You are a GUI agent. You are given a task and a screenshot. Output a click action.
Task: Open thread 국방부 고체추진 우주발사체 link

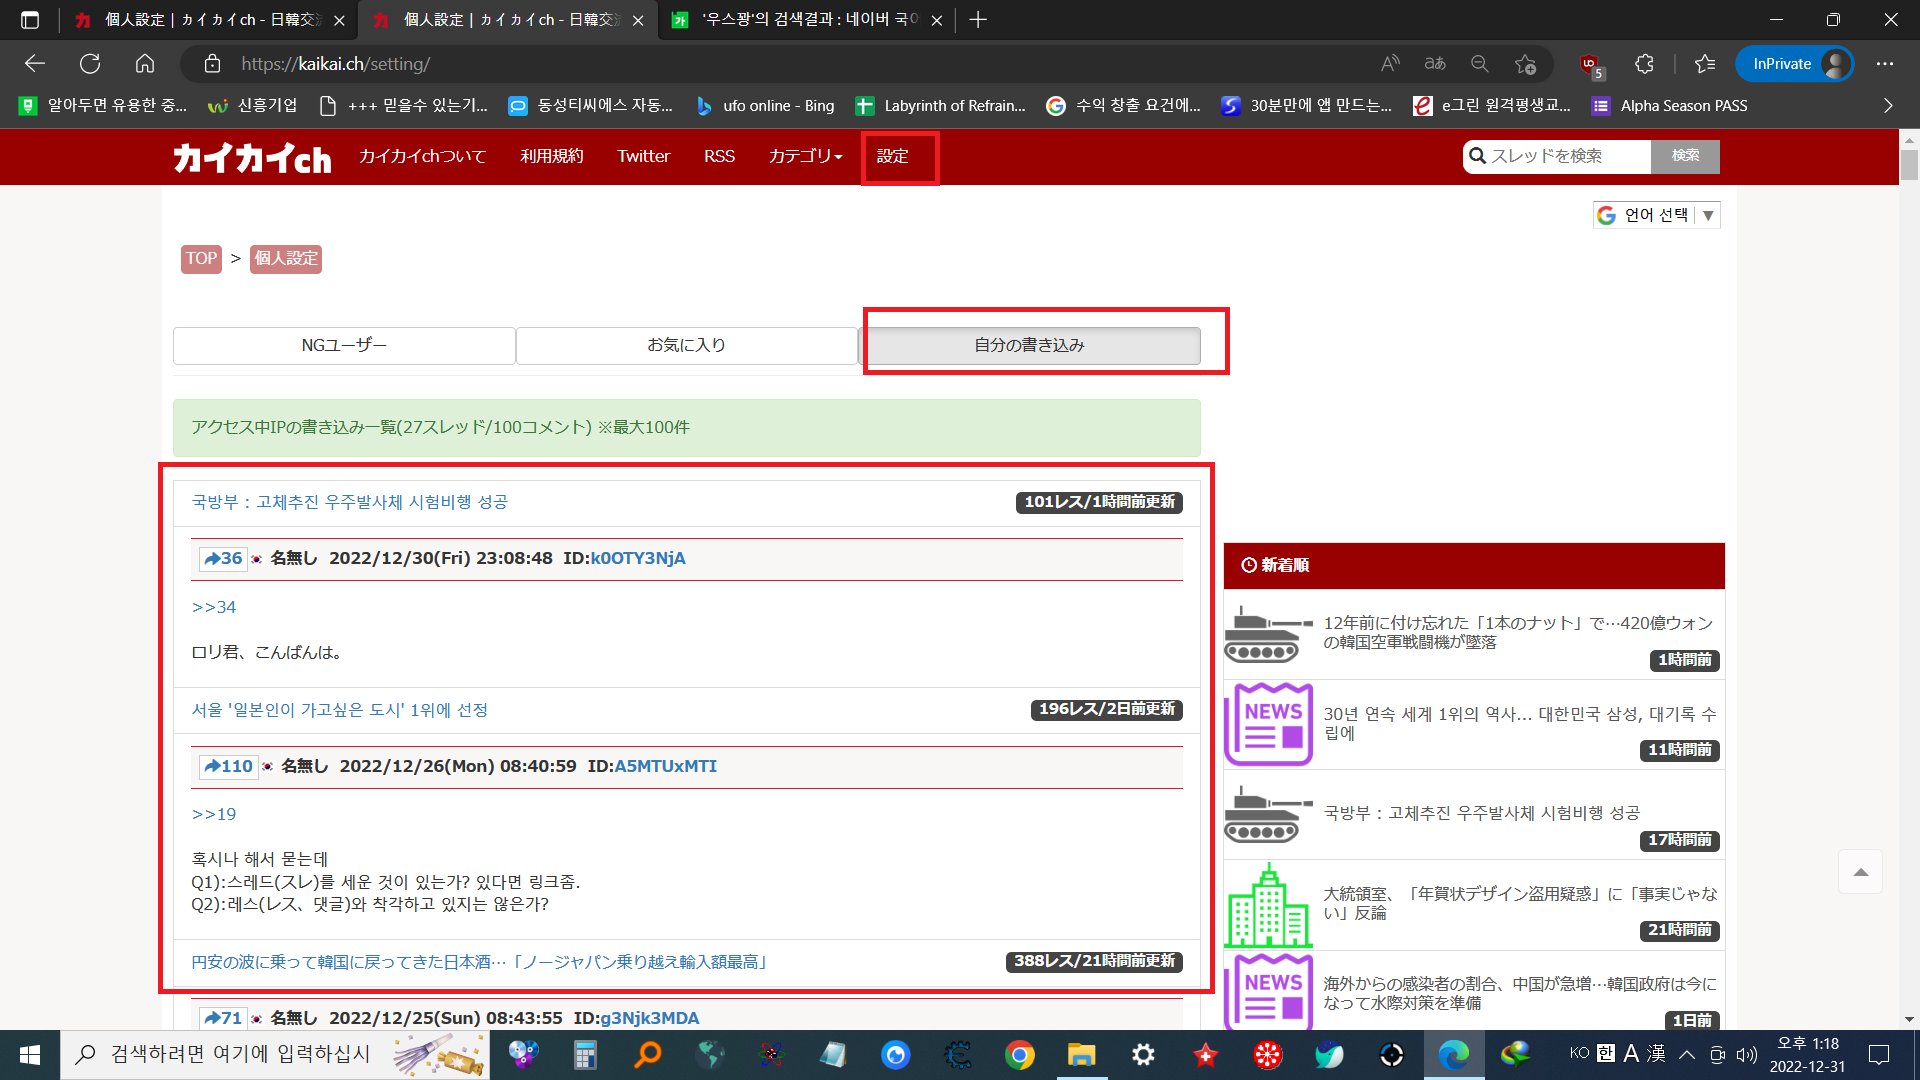point(350,502)
